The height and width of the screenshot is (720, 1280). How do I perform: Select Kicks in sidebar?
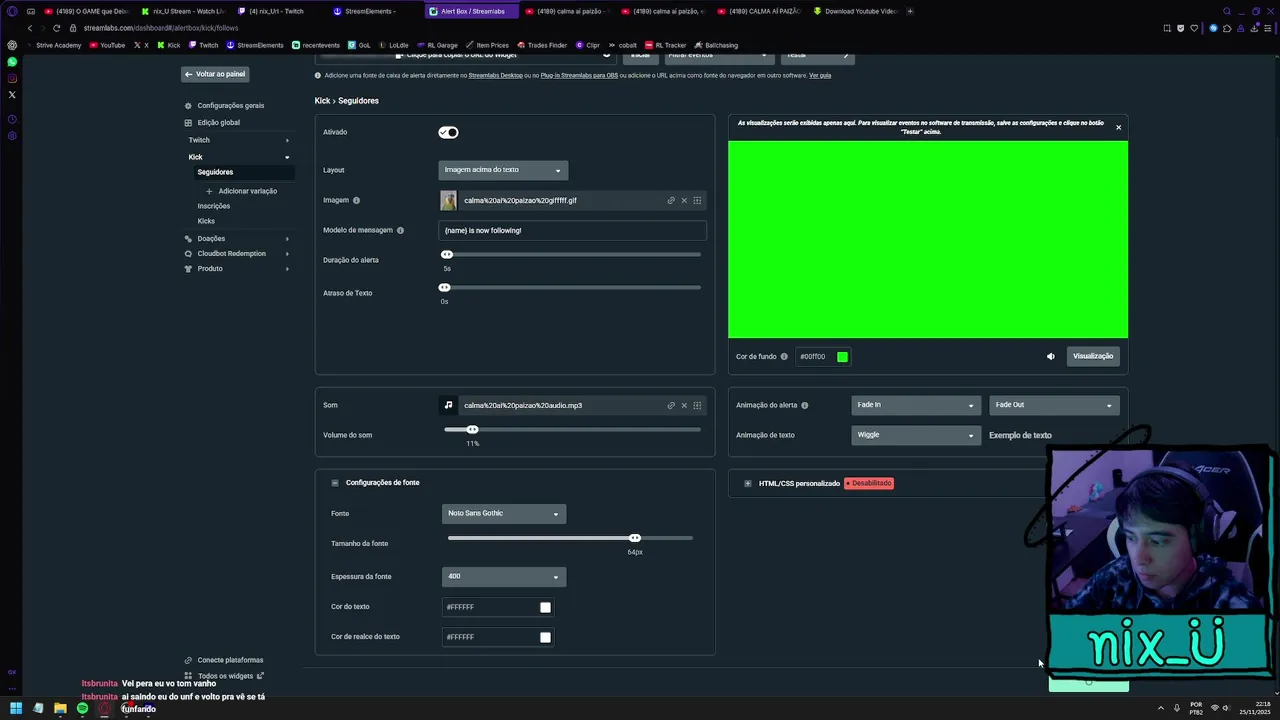pyautogui.click(x=206, y=221)
